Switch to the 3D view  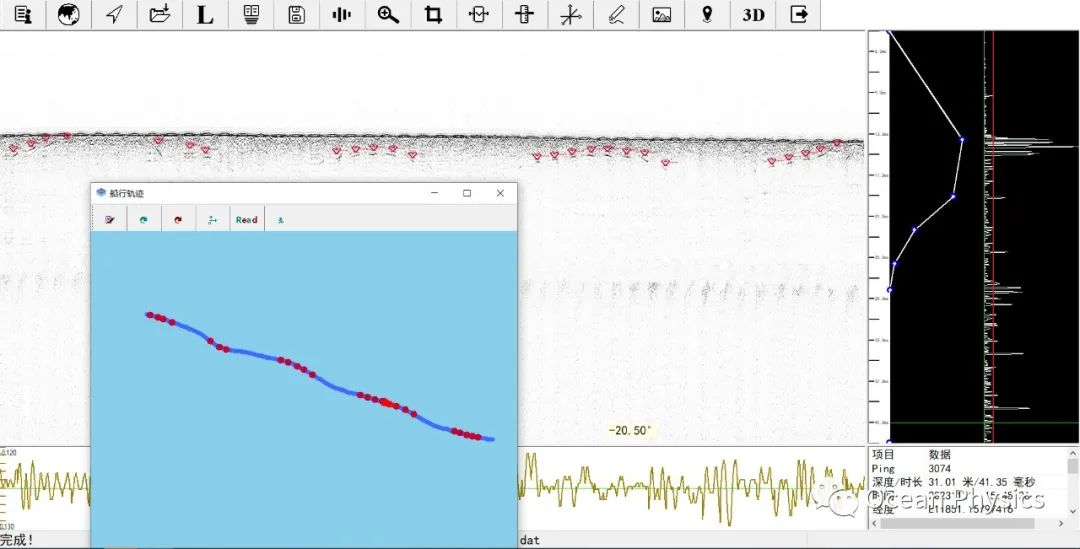point(753,15)
